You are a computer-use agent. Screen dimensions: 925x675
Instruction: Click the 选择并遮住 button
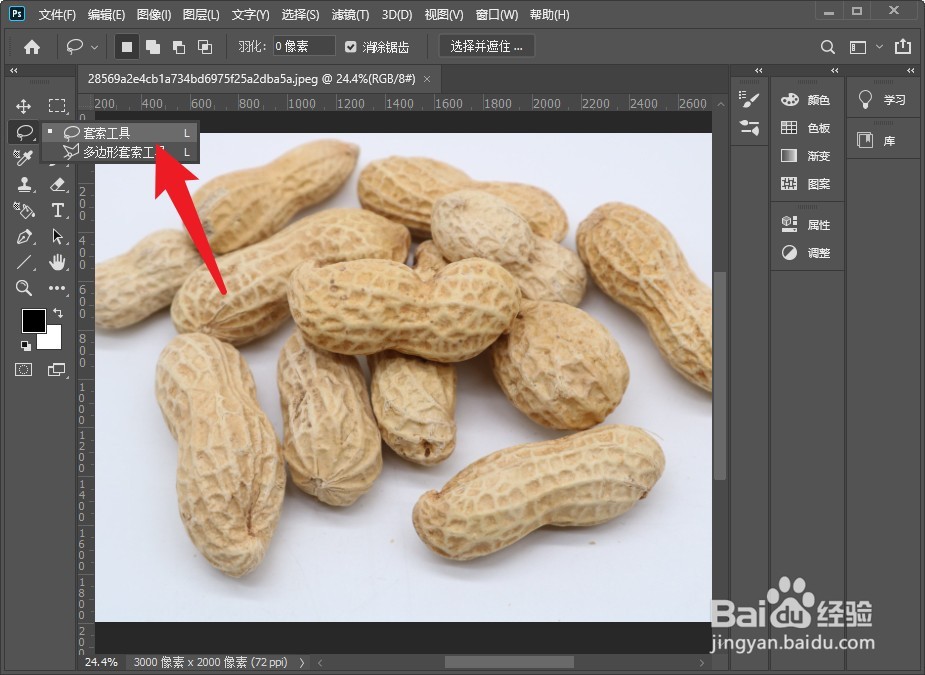(x=486, y=46)
